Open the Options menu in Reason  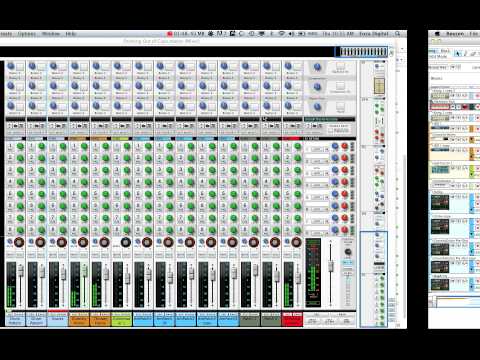click(x=26, y=34)
